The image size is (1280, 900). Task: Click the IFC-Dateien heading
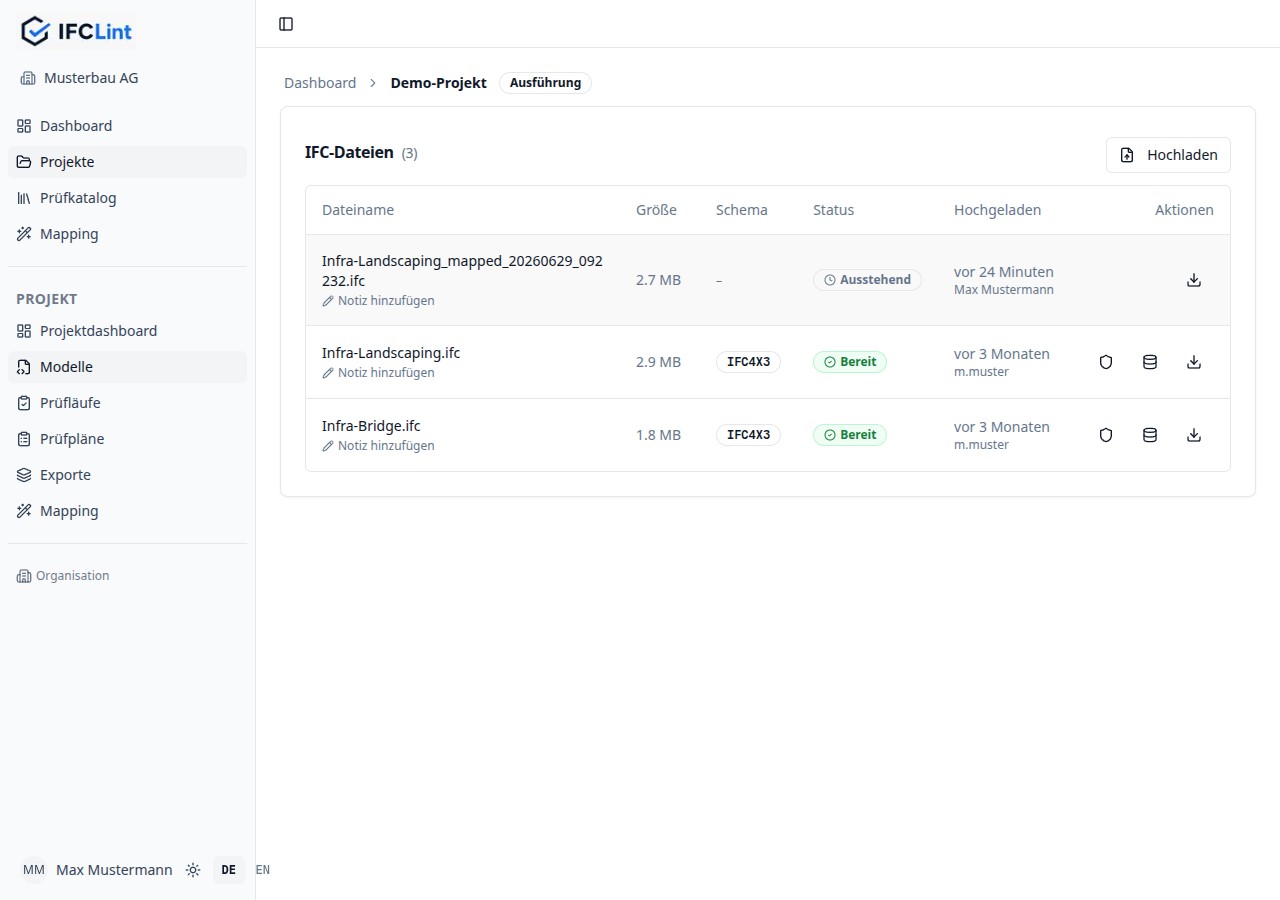349,153
